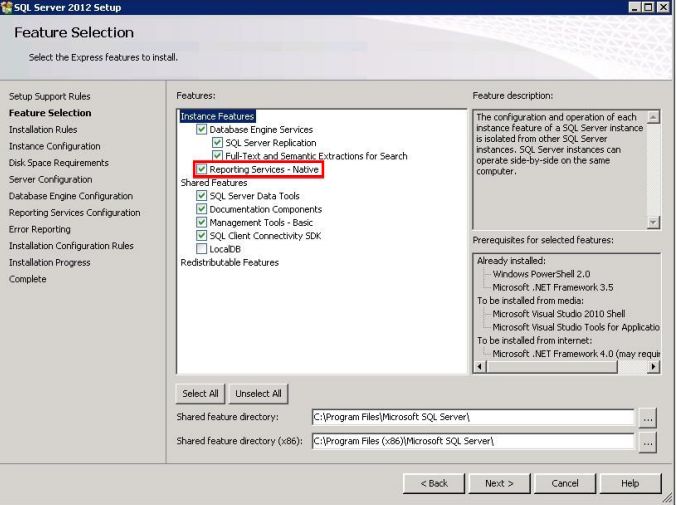Screen dimensions: 677x505
Task: Select the Installation Progress step
Action: tap(50, 262)
